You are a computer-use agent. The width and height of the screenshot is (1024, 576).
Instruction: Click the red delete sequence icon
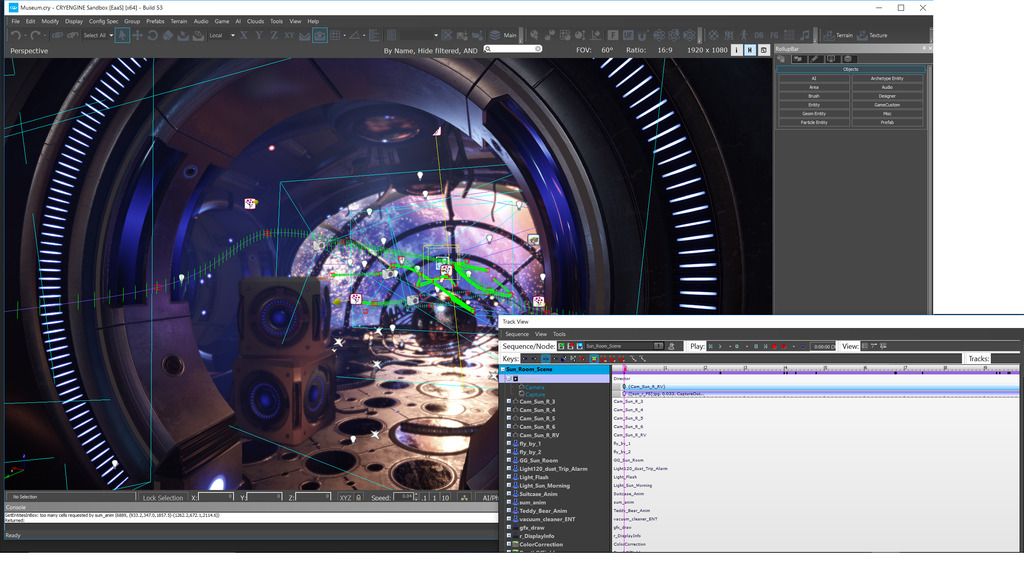570,346
